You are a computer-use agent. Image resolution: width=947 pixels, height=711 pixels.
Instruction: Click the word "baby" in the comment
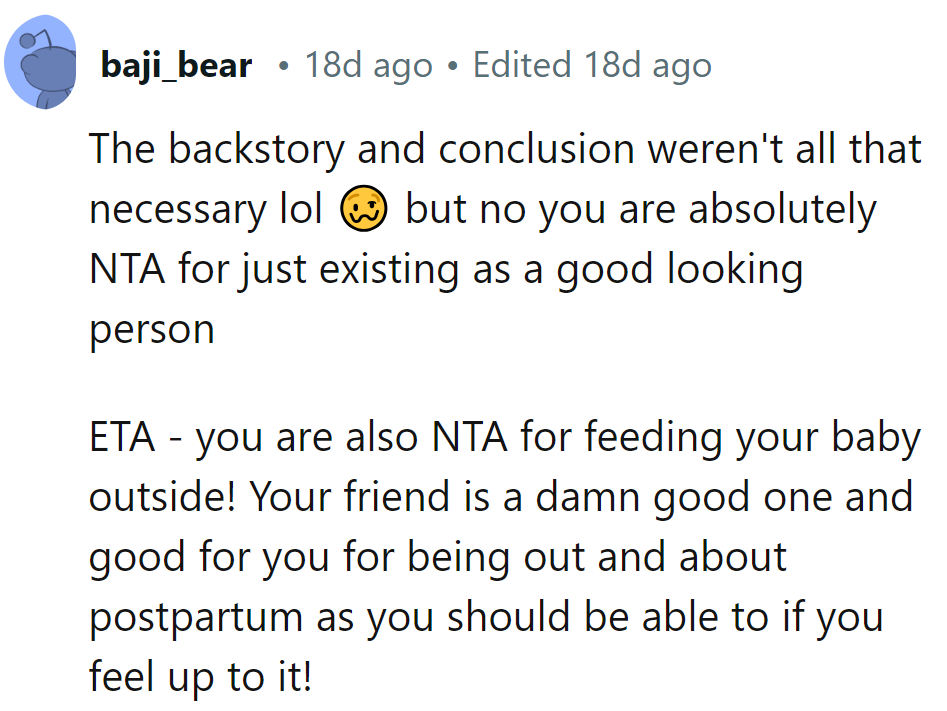pyautogui.click(x=873, y=438)
